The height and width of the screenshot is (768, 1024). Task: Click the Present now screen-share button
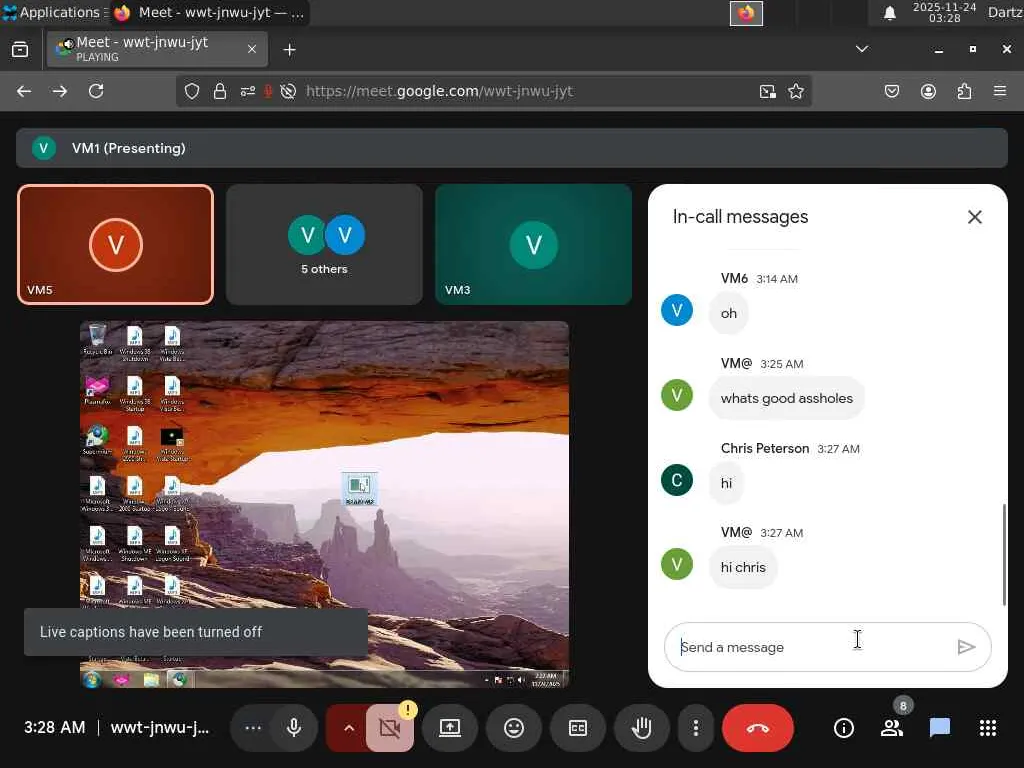450,728
